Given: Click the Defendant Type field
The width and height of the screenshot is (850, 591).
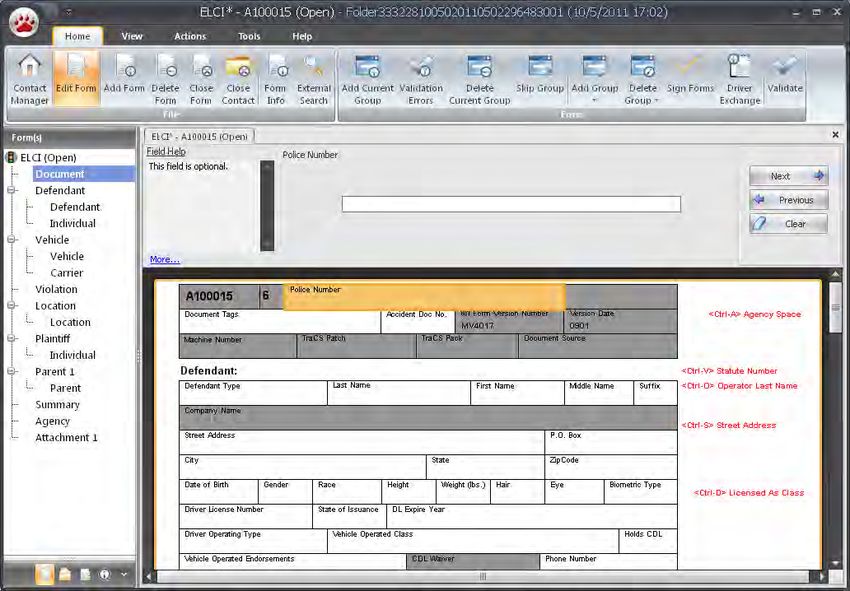Looking at the screenshot, I should point(253,393).
